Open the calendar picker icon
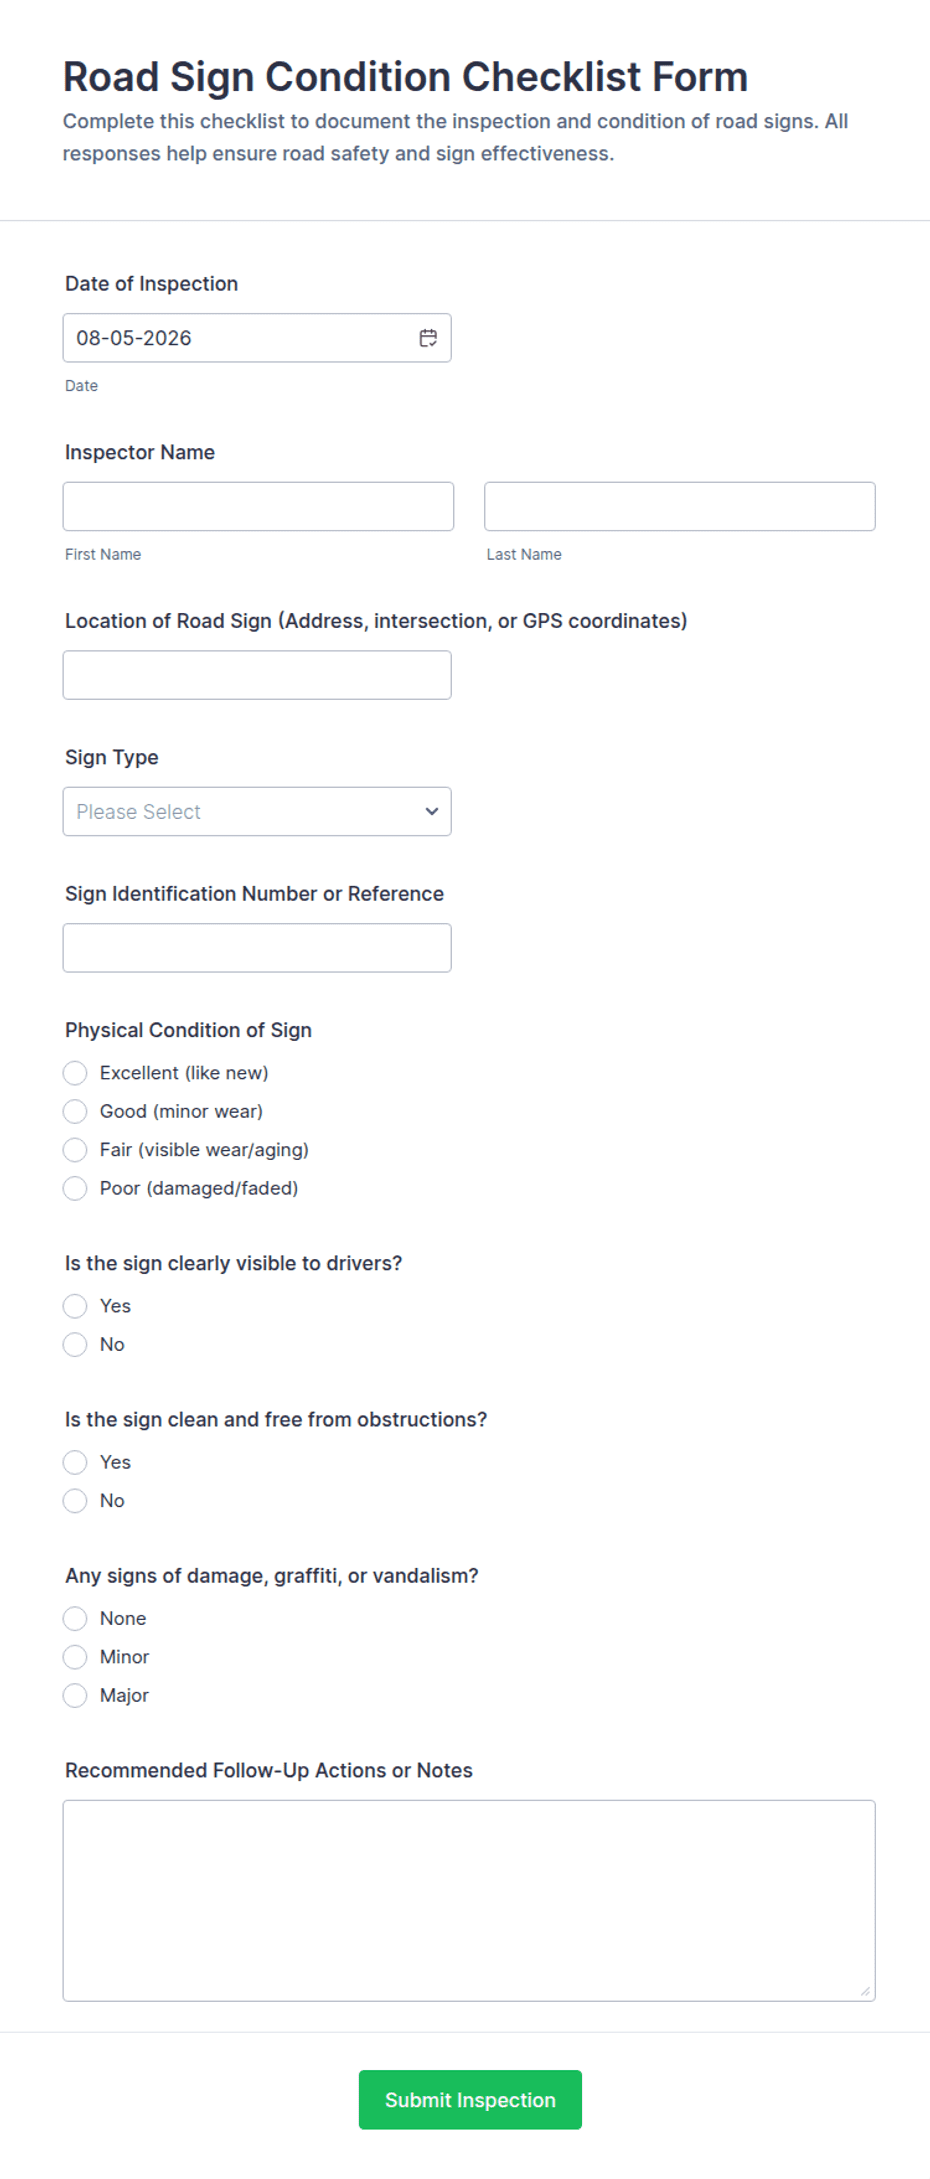Viewport: 930px width, 2179px height. tap(428, 338)
